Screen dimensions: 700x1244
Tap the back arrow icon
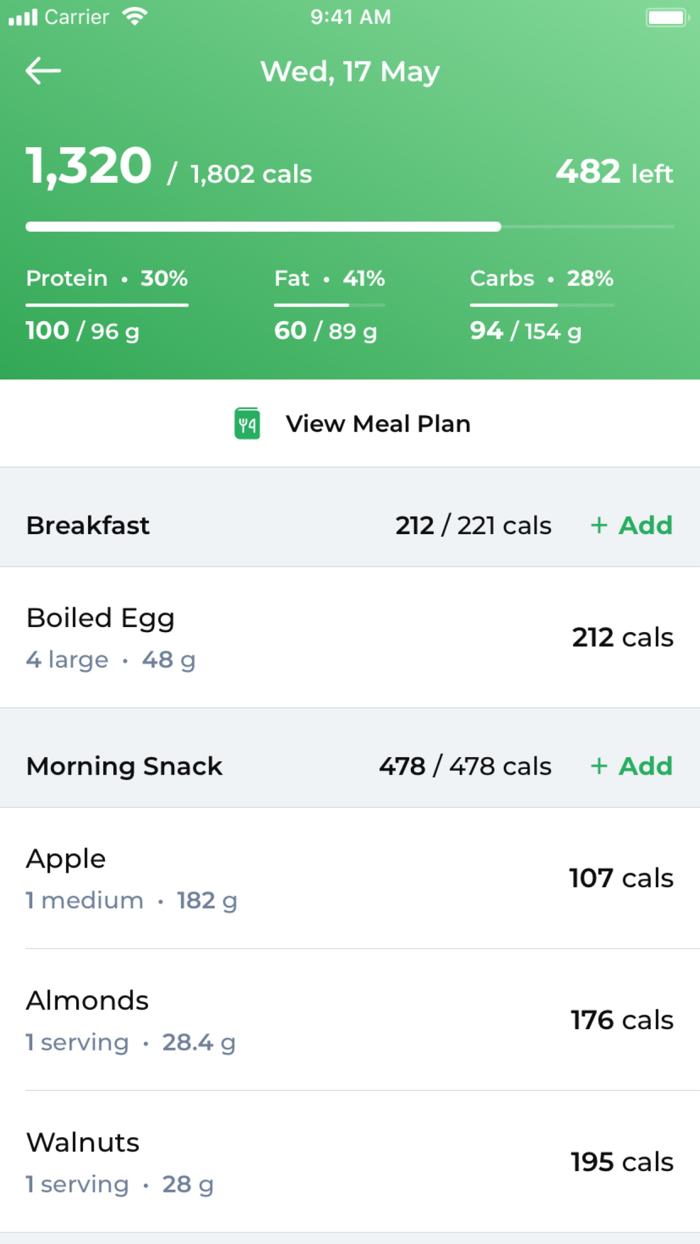pos(43,71)
